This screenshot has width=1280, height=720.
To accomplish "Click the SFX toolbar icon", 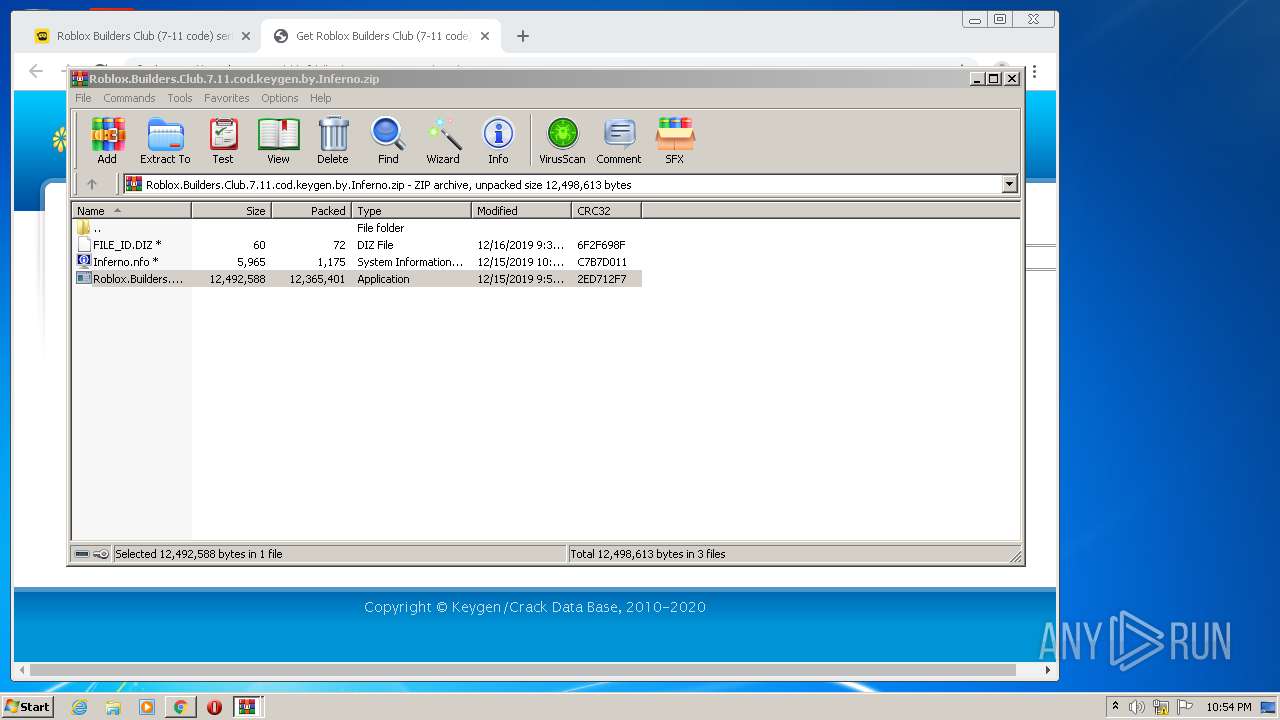I will [675, 140].
